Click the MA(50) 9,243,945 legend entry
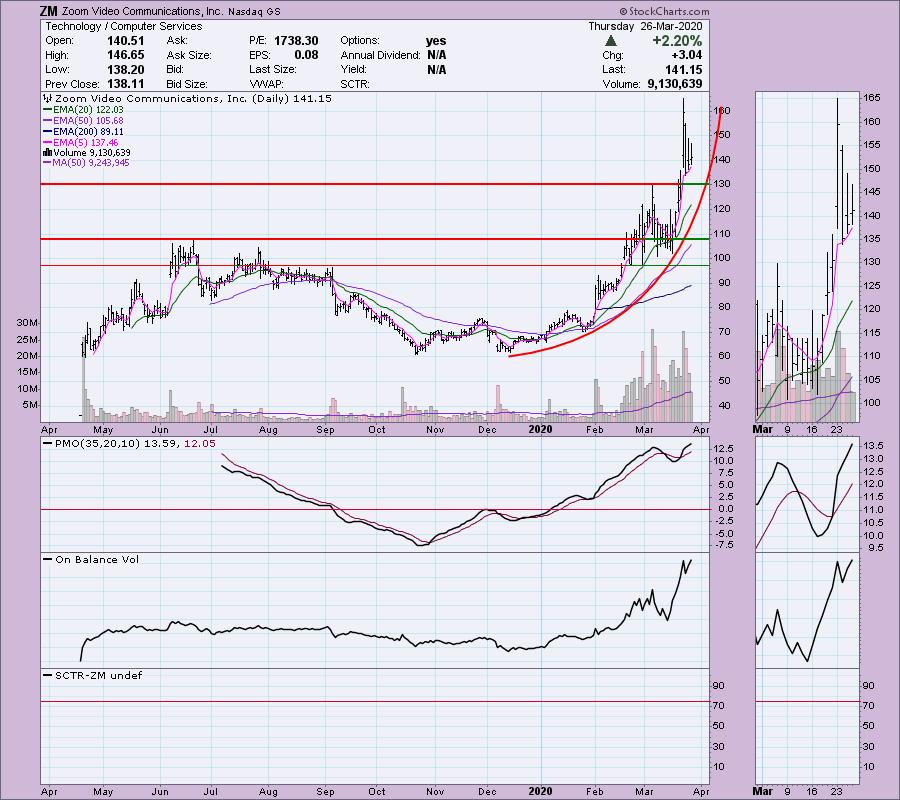 87,163
